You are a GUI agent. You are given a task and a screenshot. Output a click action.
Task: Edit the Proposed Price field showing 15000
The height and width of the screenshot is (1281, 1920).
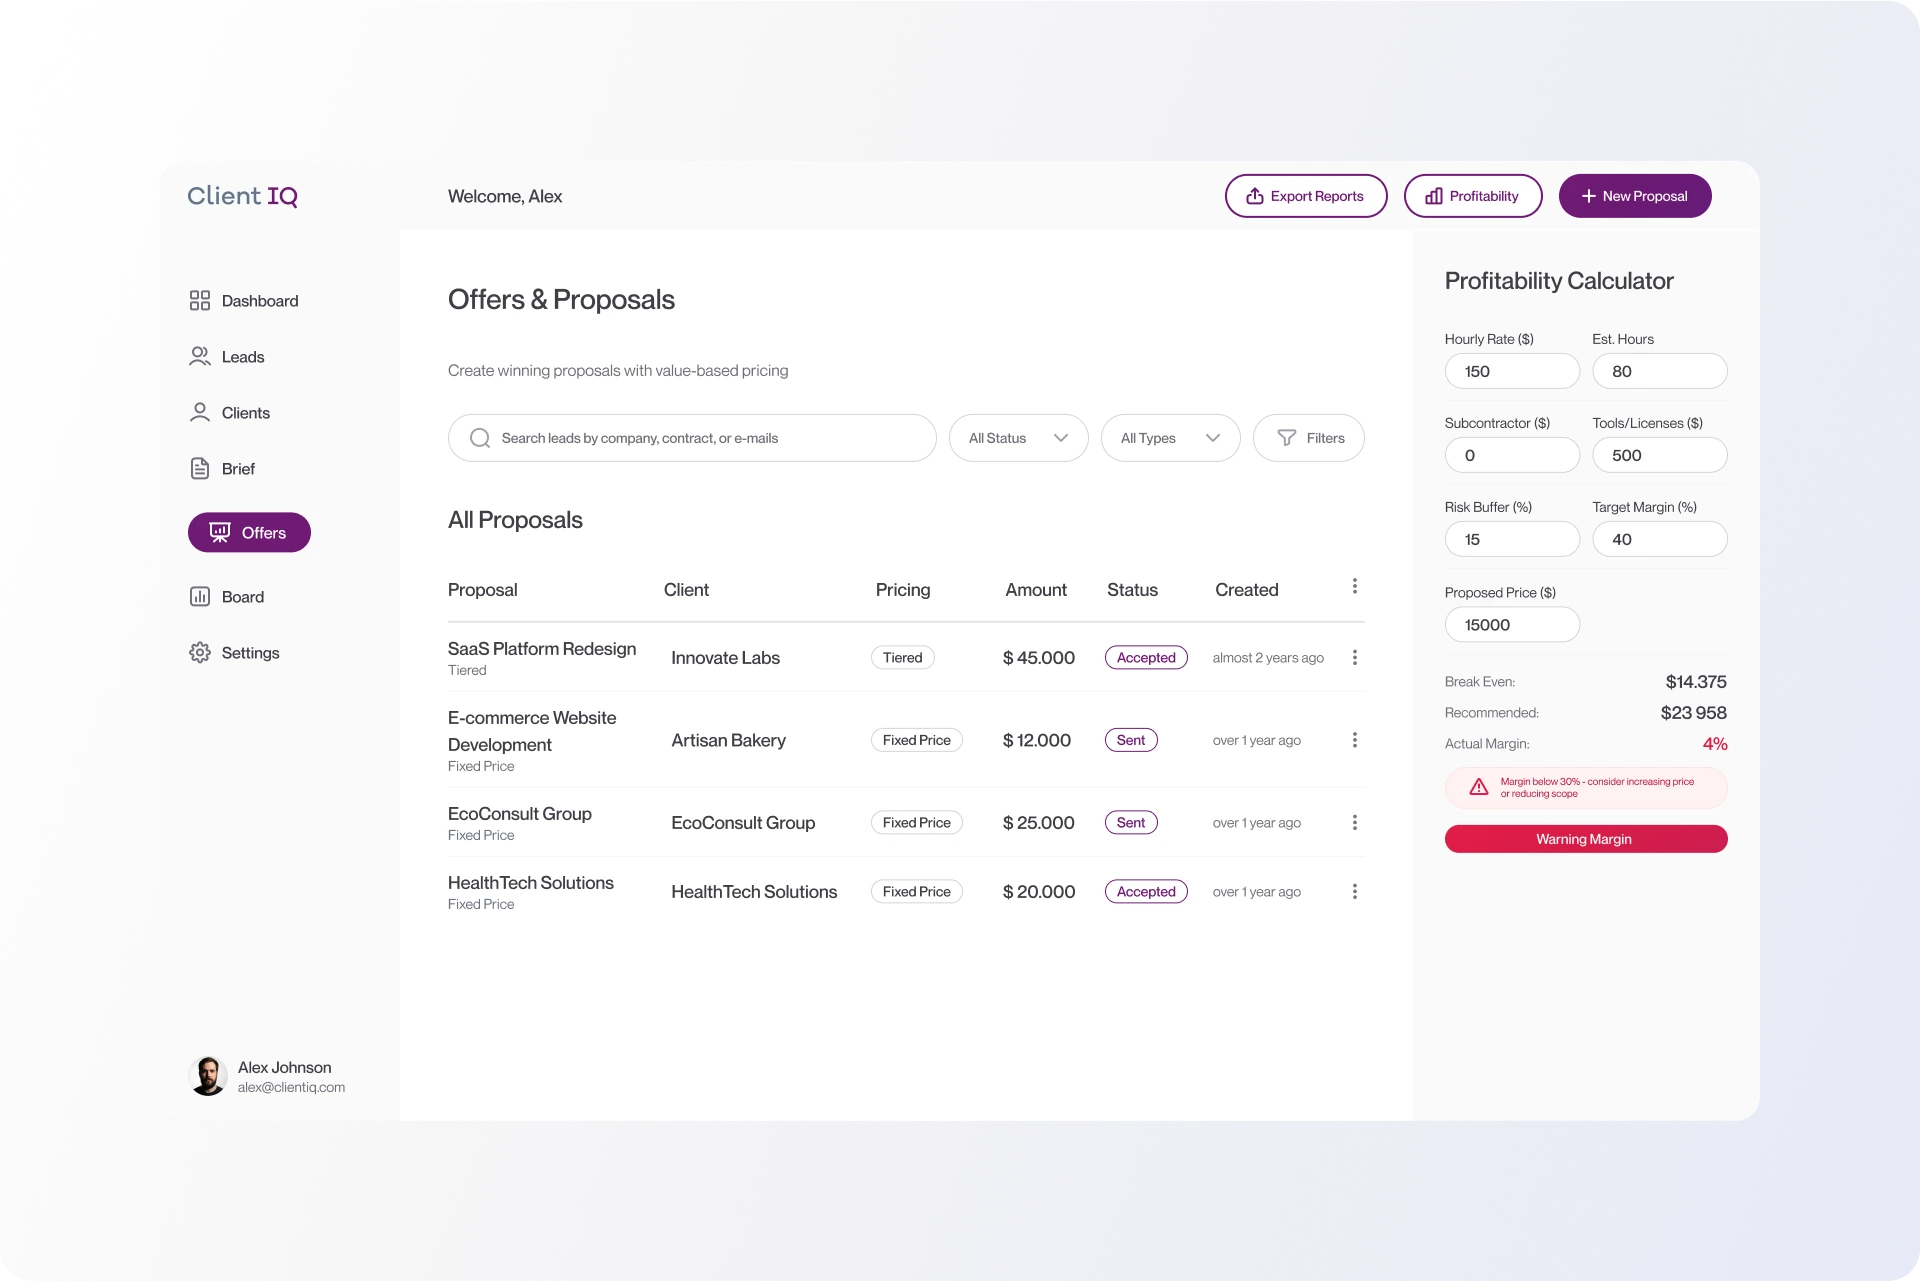[x=1511, y=624]
